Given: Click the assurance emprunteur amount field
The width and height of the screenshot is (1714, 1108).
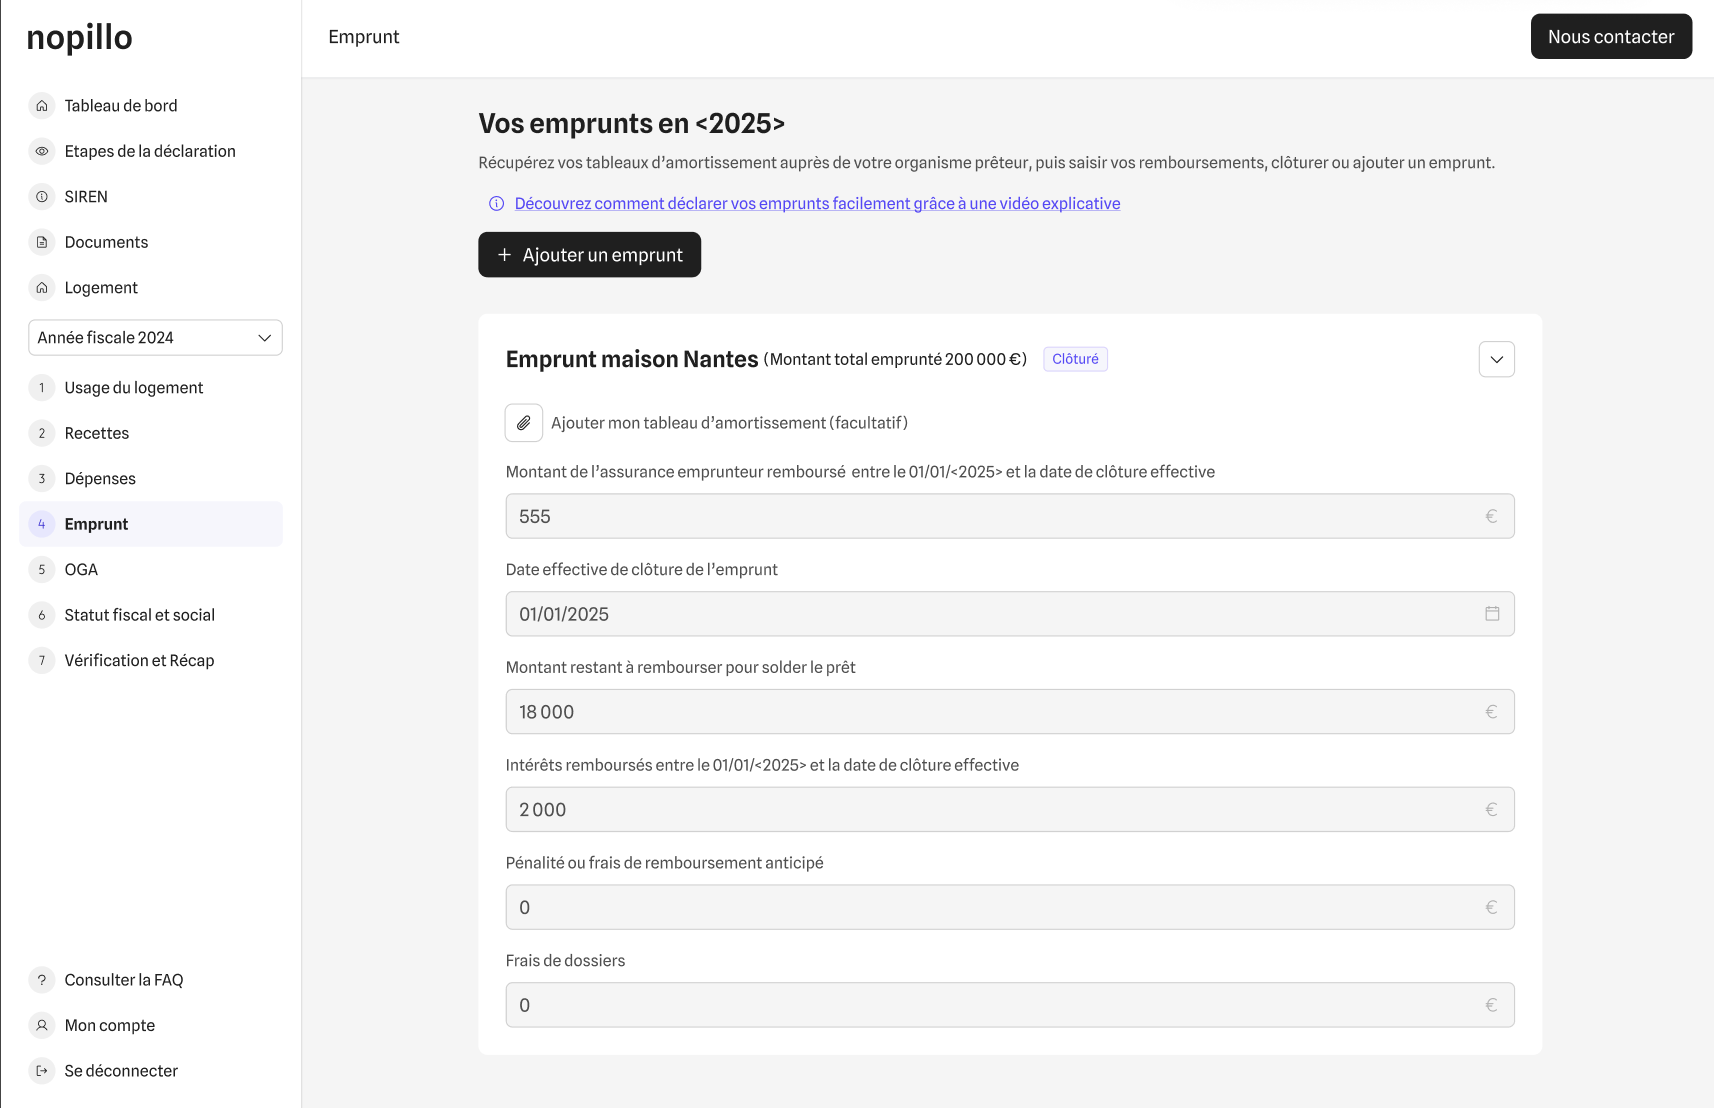Looking at the screenshot, I should [1000, 517].
